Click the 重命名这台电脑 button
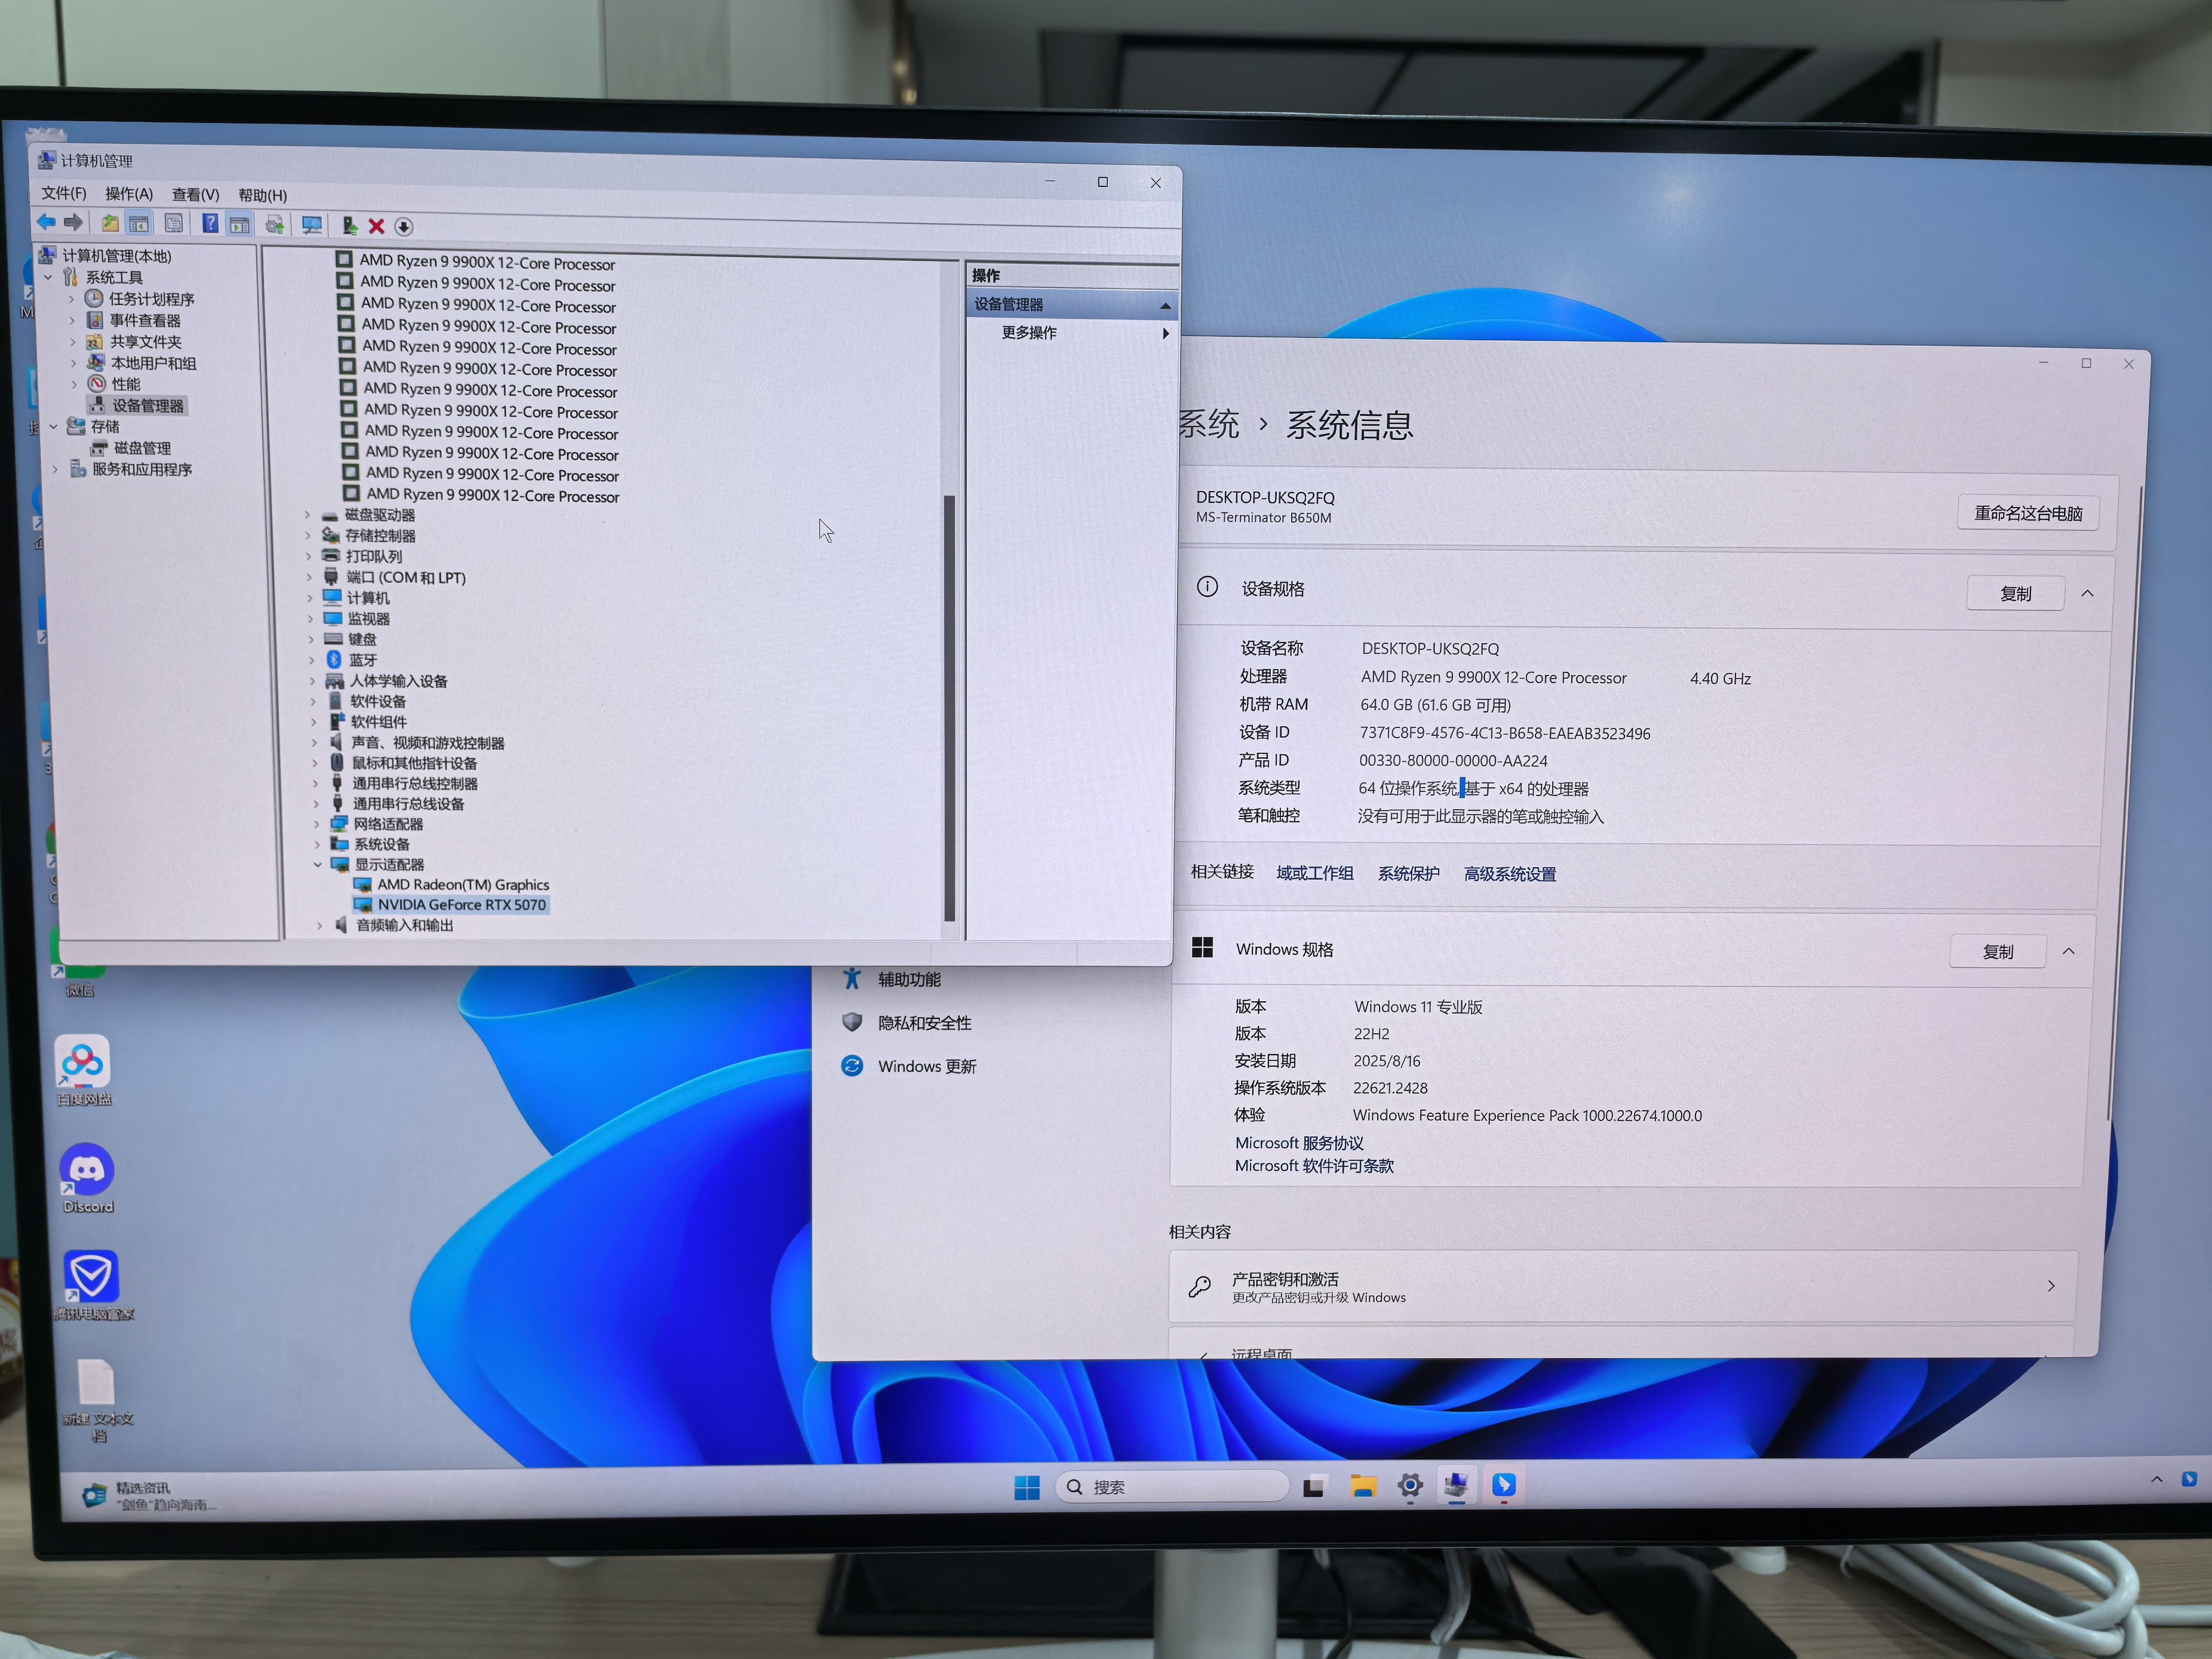 pos(2027,513)
